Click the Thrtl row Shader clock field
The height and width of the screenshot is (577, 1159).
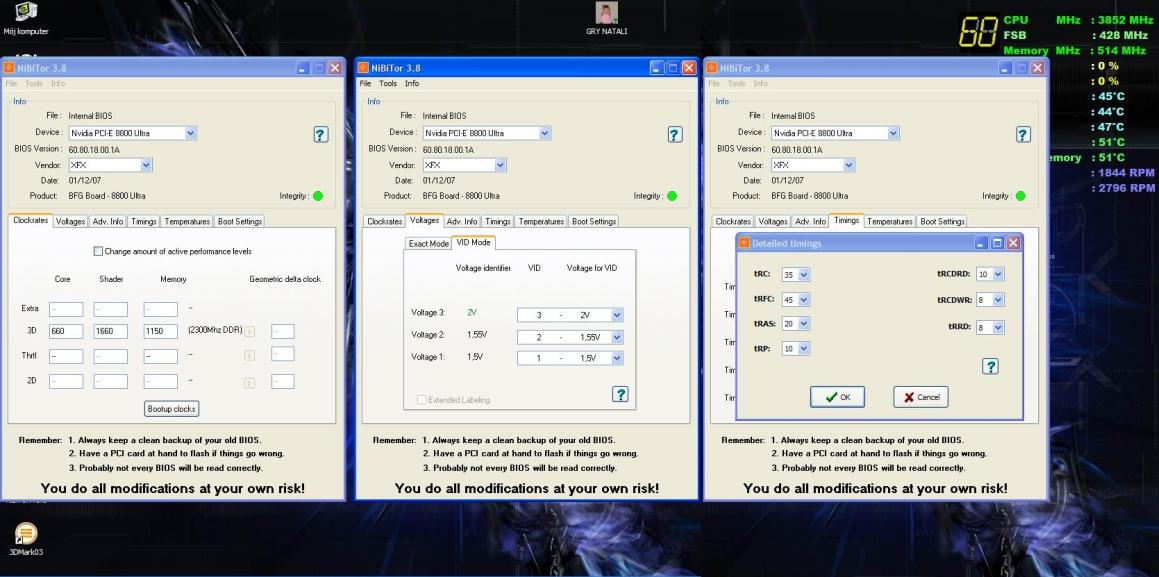click(111, 356)
